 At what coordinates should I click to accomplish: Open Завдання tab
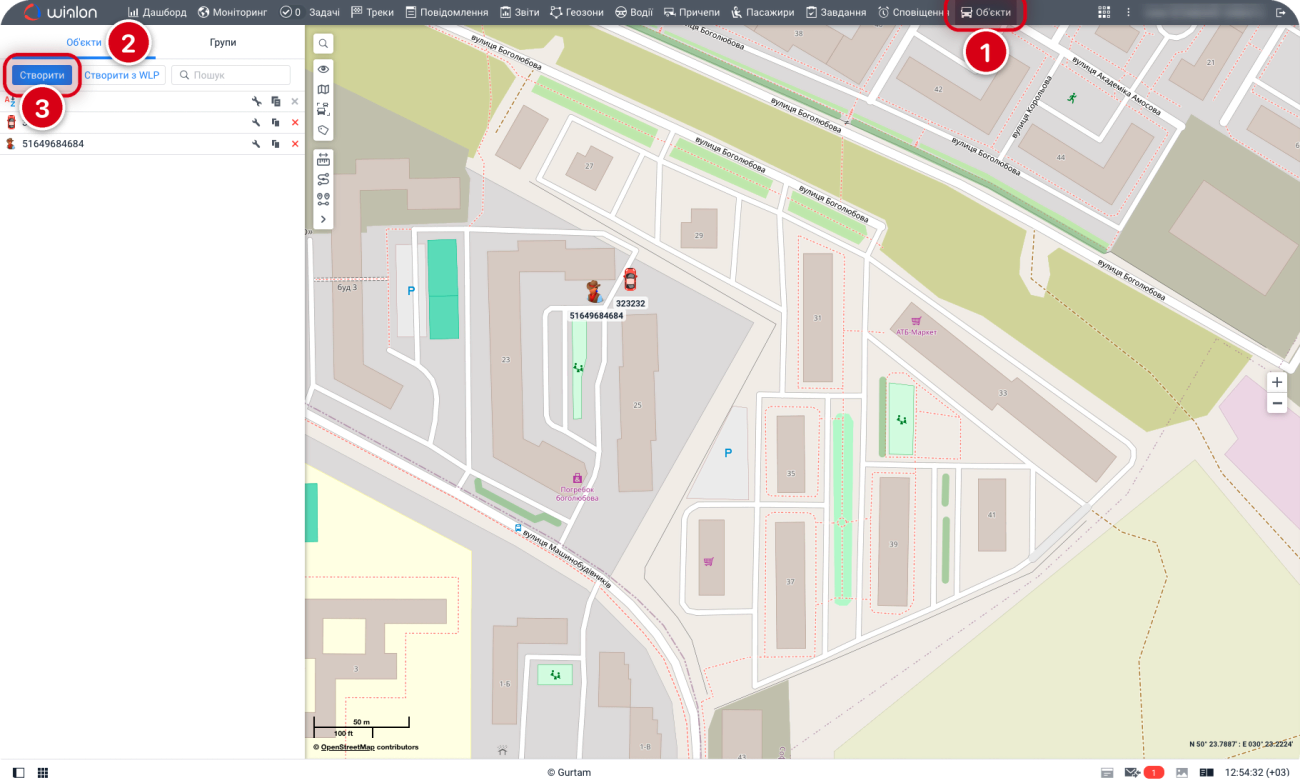[836, 12]
